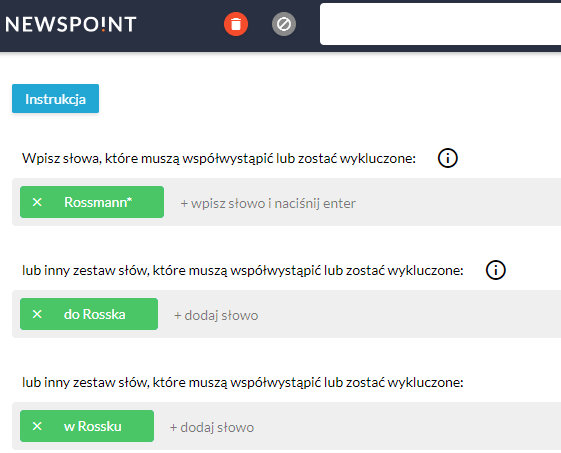
Task: Click '+ dodaj słowo' beside 'w Rossku'
Action: click(212, 427)
